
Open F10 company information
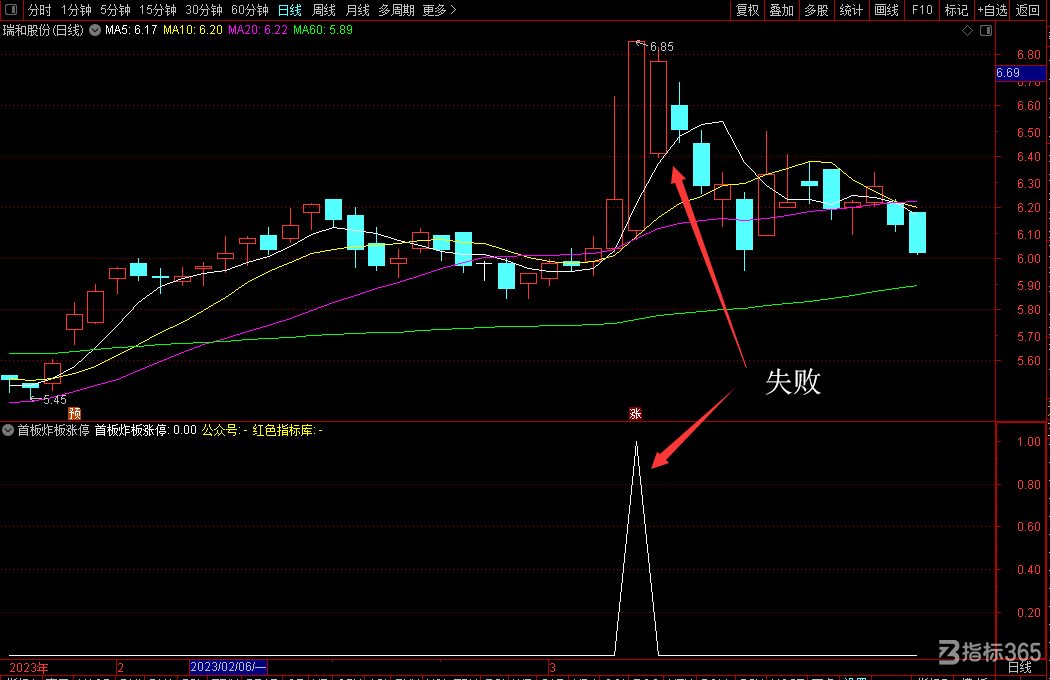click(922, 10)
